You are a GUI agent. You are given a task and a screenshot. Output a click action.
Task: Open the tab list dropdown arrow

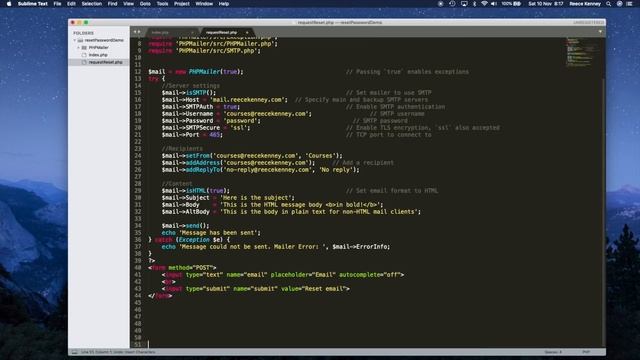(600, 32)
